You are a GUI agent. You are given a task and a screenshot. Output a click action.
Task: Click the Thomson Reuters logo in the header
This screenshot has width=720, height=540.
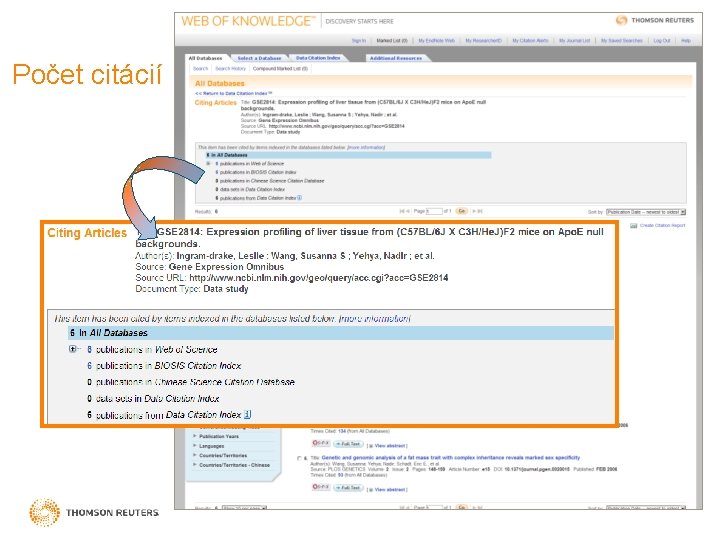655,20
